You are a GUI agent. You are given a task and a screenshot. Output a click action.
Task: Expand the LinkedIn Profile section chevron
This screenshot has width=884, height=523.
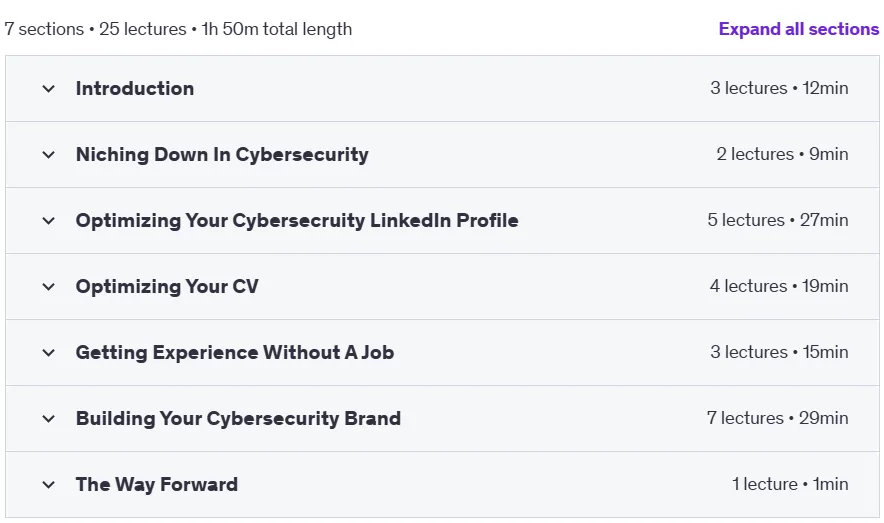coord(48,220)
